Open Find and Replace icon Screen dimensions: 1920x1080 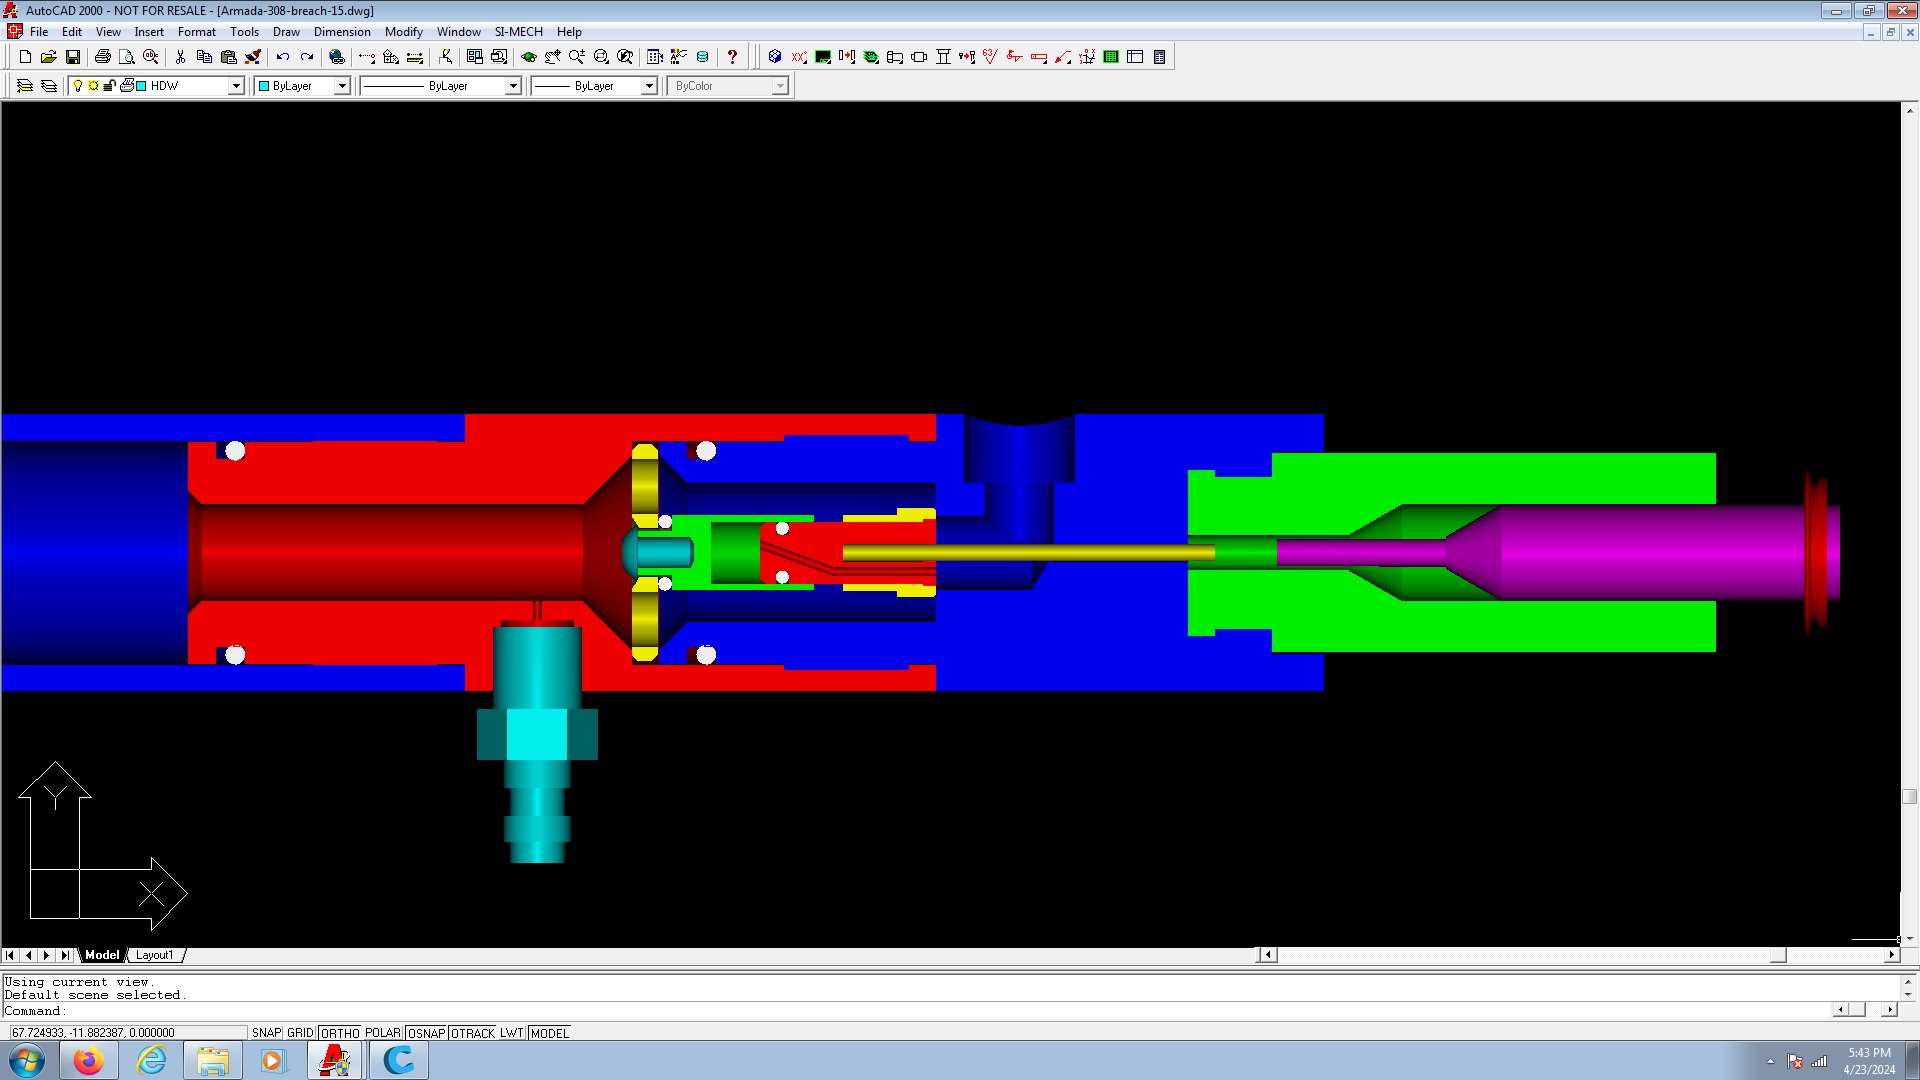[x=150, y=57]
